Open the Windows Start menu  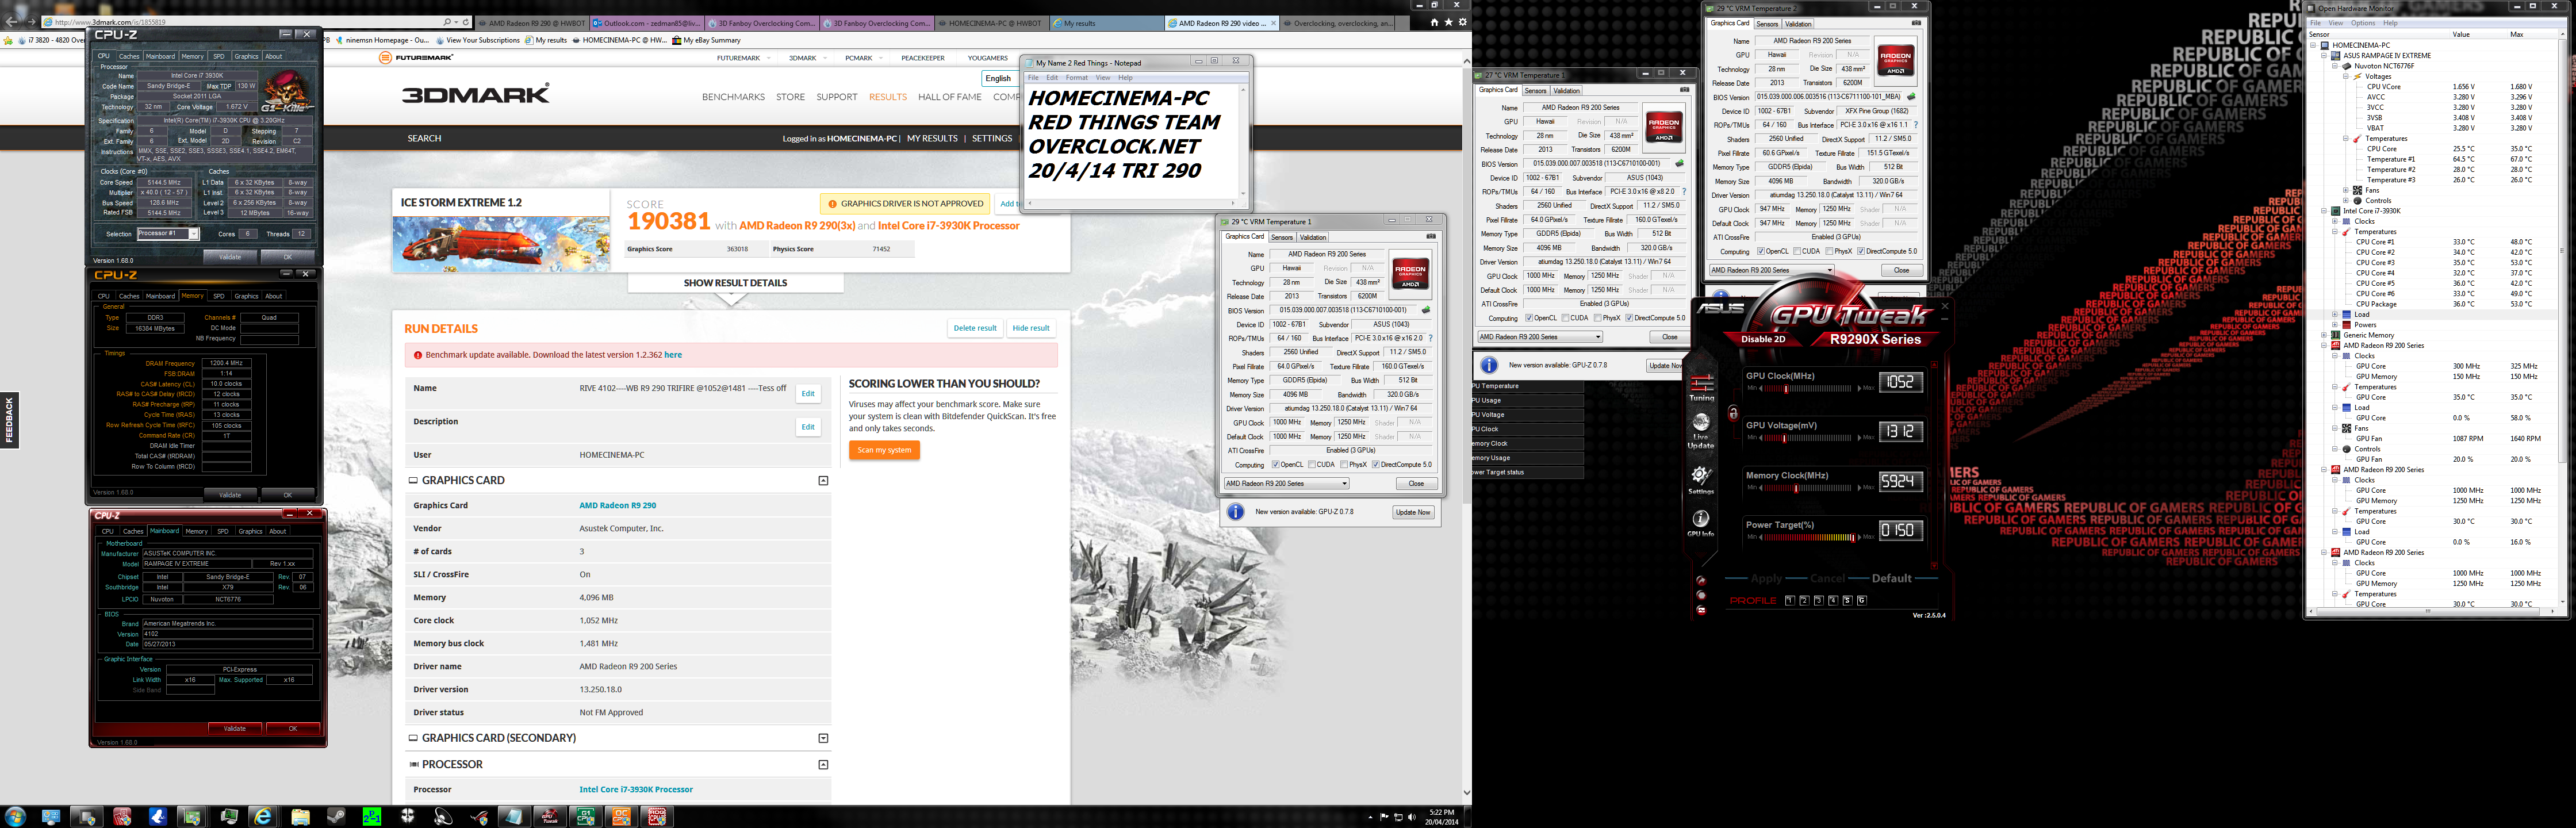tap(15, 816)
